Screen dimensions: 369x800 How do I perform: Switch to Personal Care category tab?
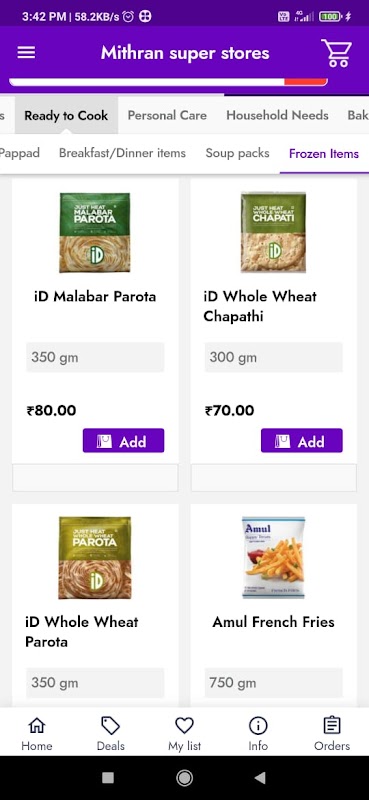click(x=167, y=115)
